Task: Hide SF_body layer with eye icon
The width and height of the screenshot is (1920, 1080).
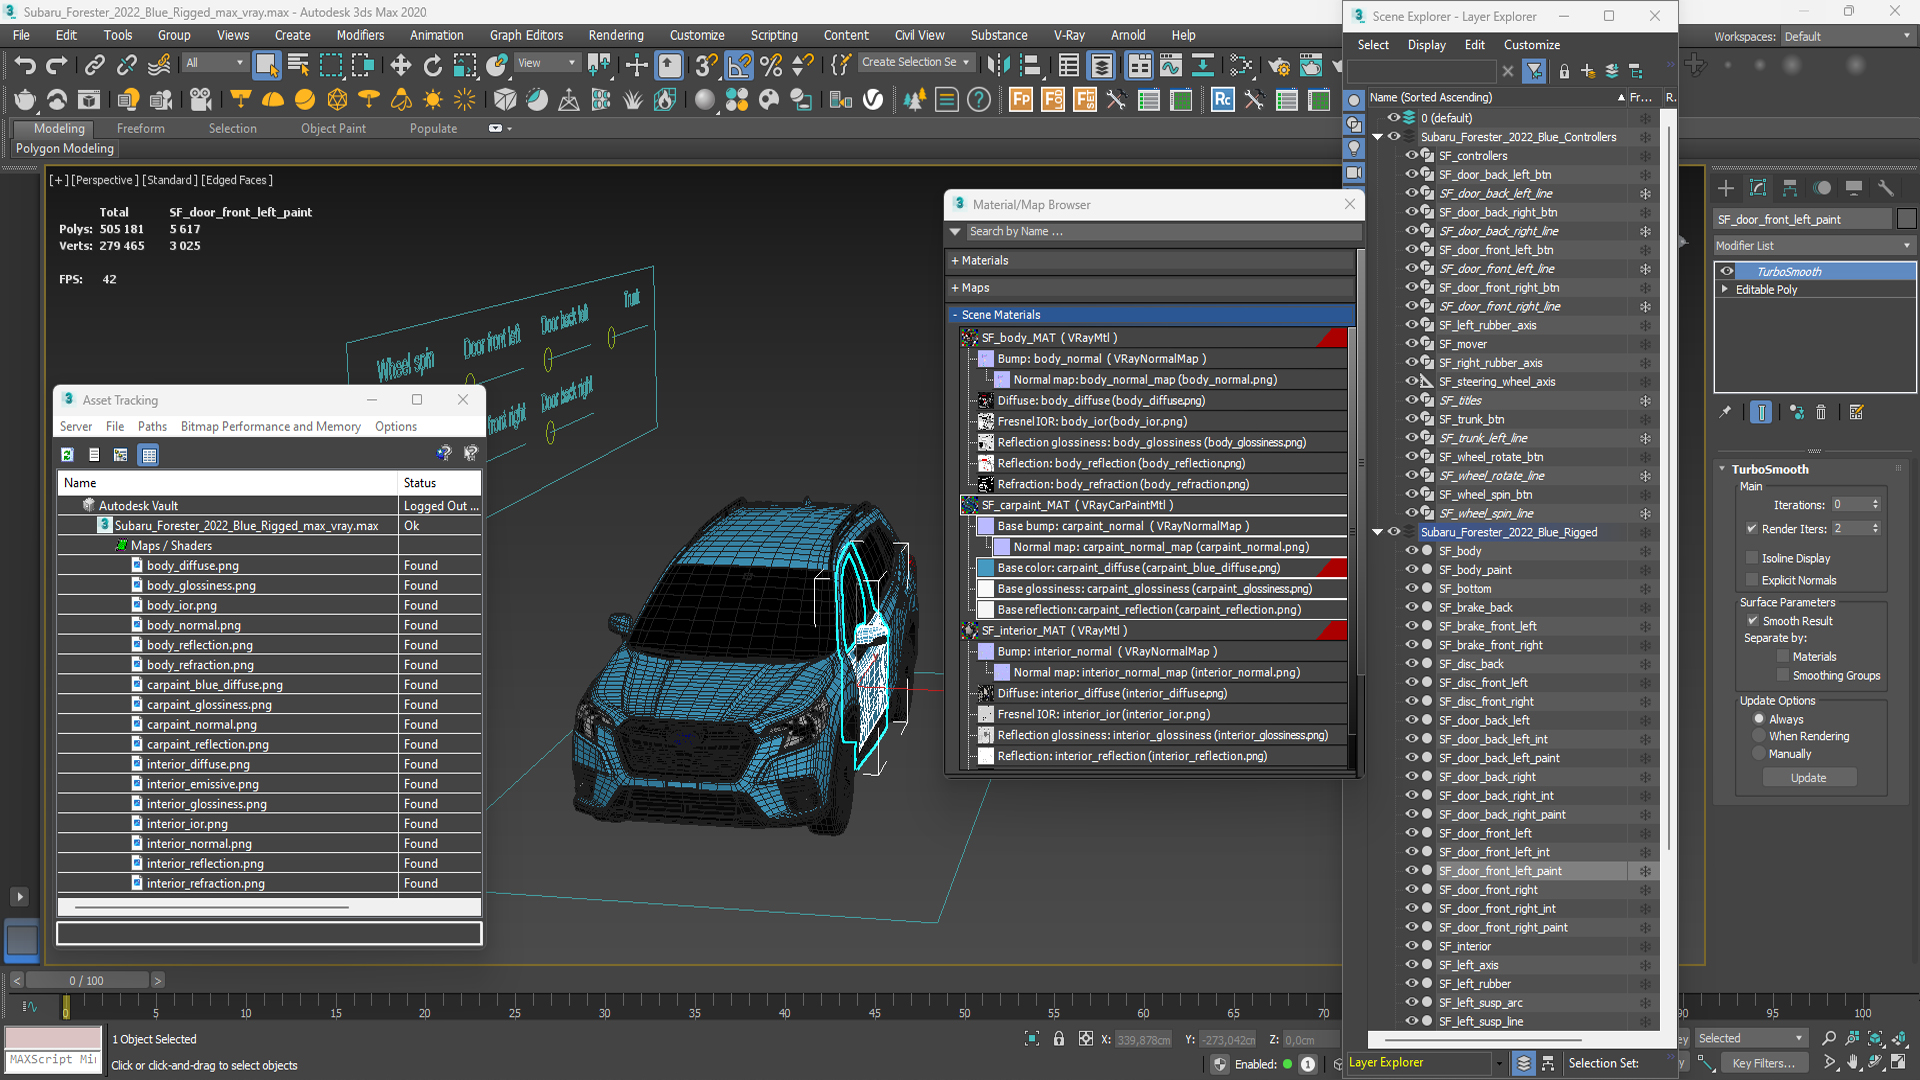Action: coord(1412,551)
